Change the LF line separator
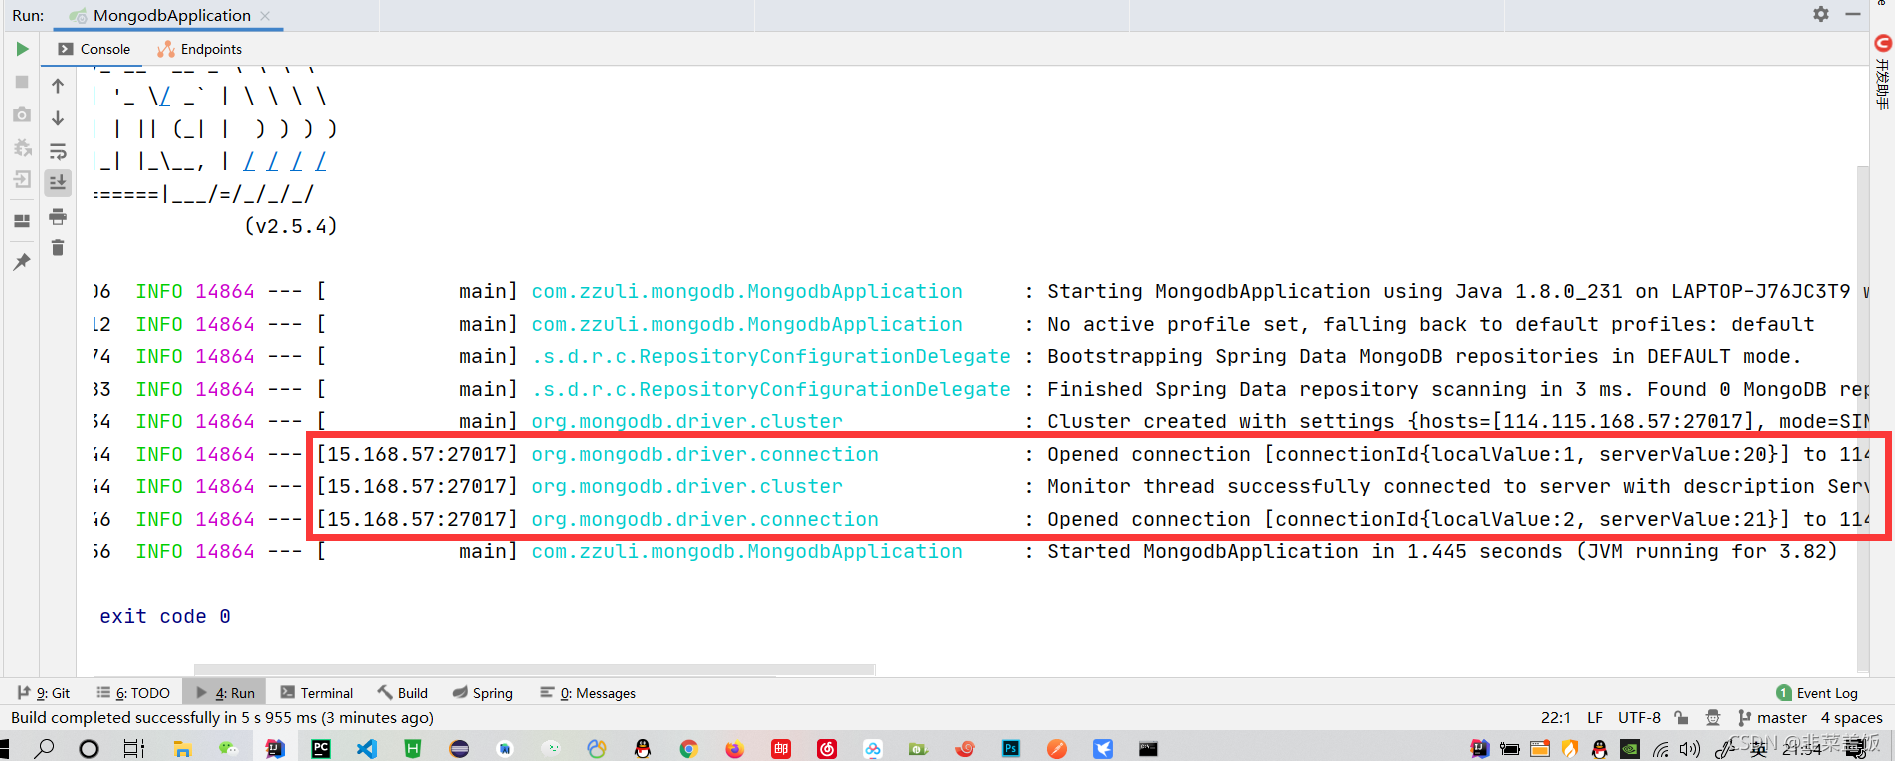The height and width of the screenshot is (761, 1895). pos(1595,718)
